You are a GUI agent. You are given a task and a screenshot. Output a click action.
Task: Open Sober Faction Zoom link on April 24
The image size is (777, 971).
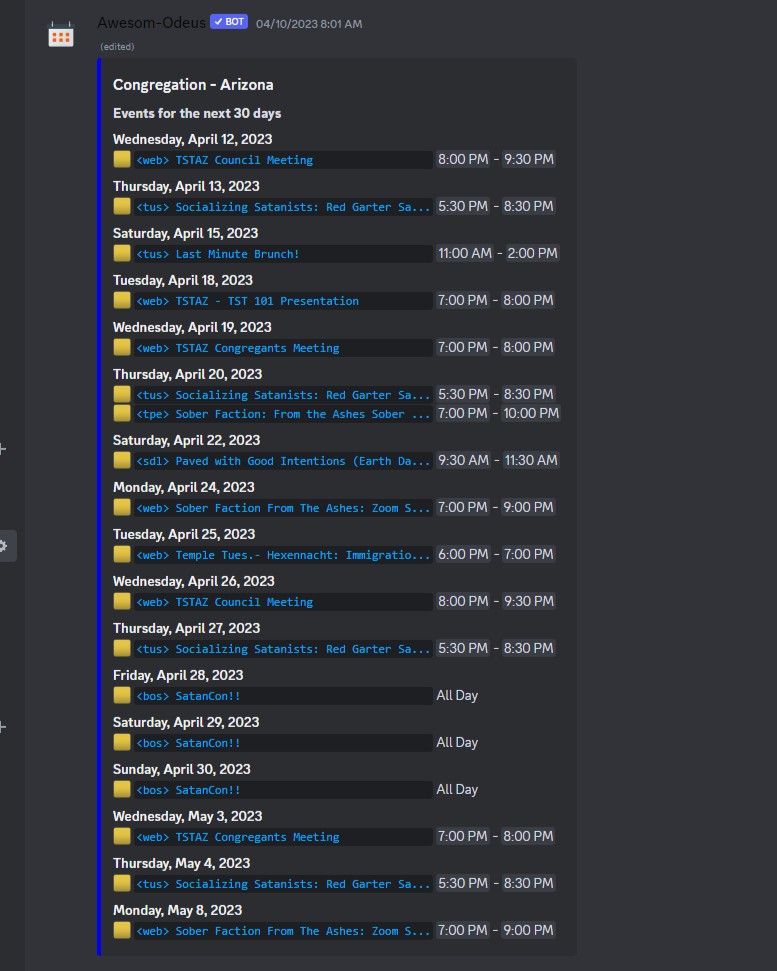[x=283, y=508]
